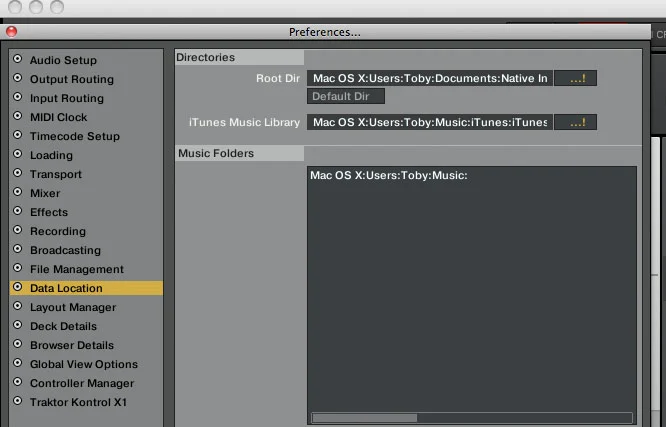Click the MIDI Clock bullet icon

point(17,117)
